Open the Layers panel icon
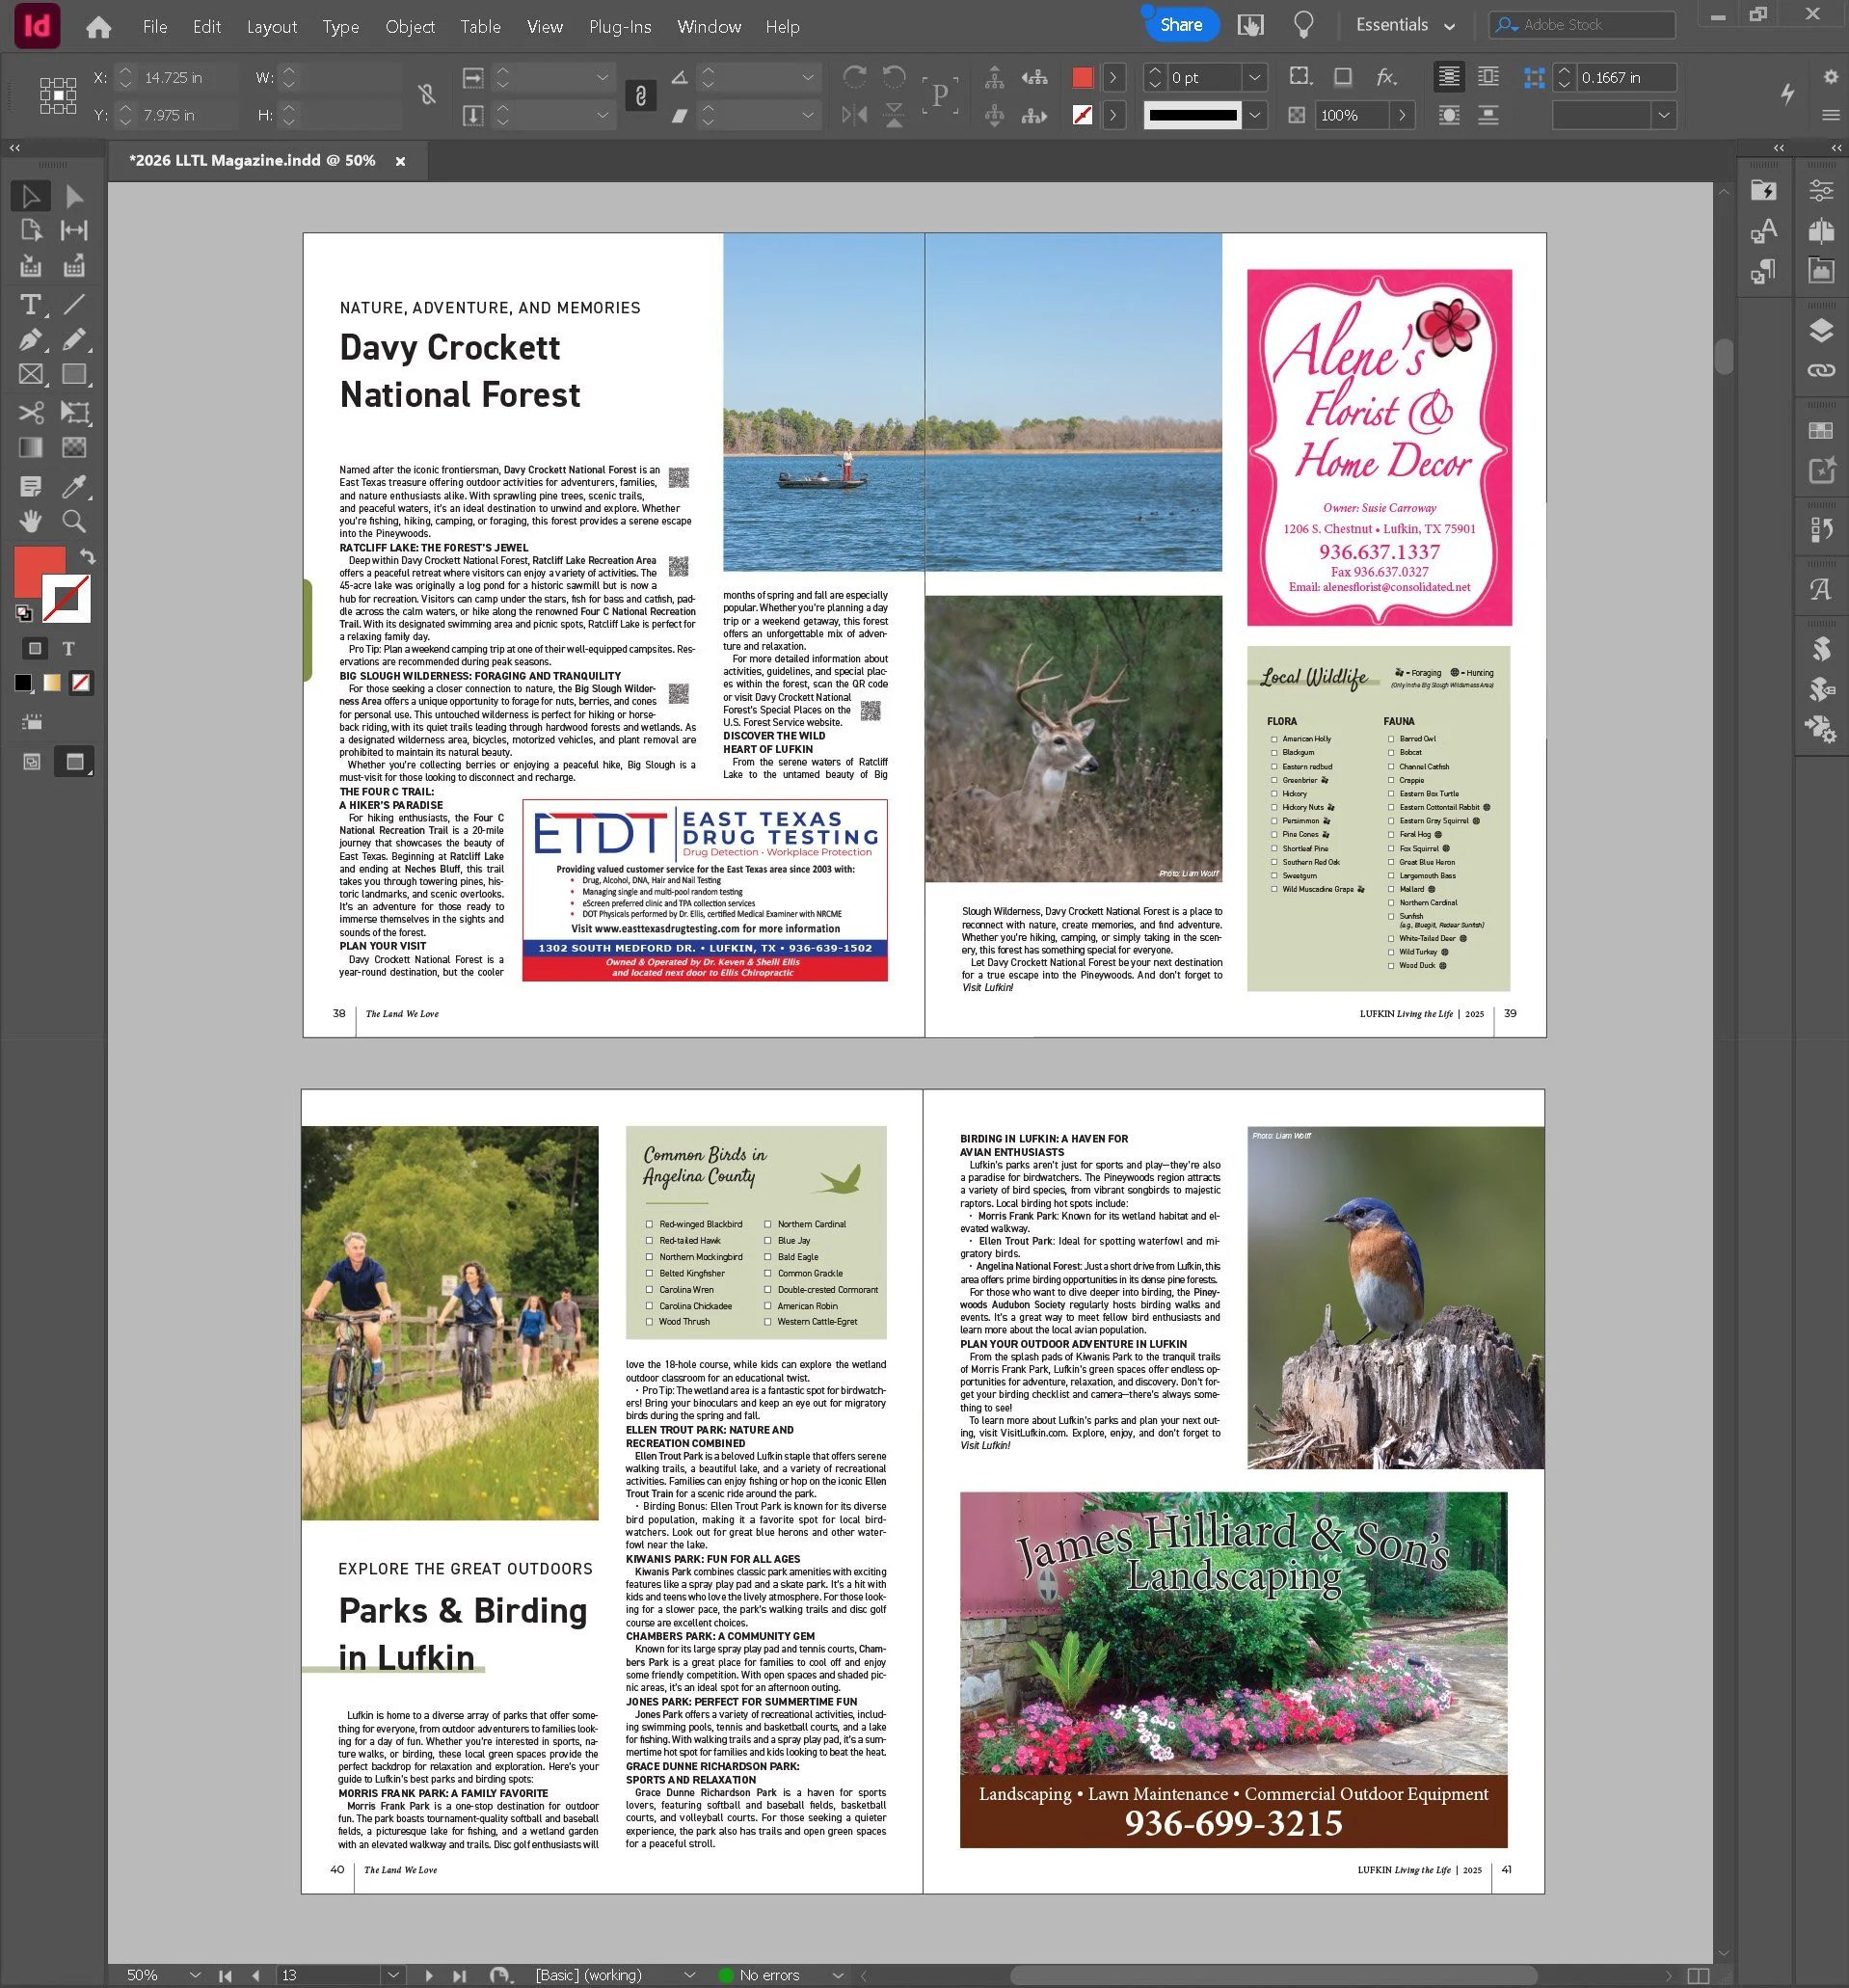The height and width of the screenshot is (1988, 1849). (1821, 331)
